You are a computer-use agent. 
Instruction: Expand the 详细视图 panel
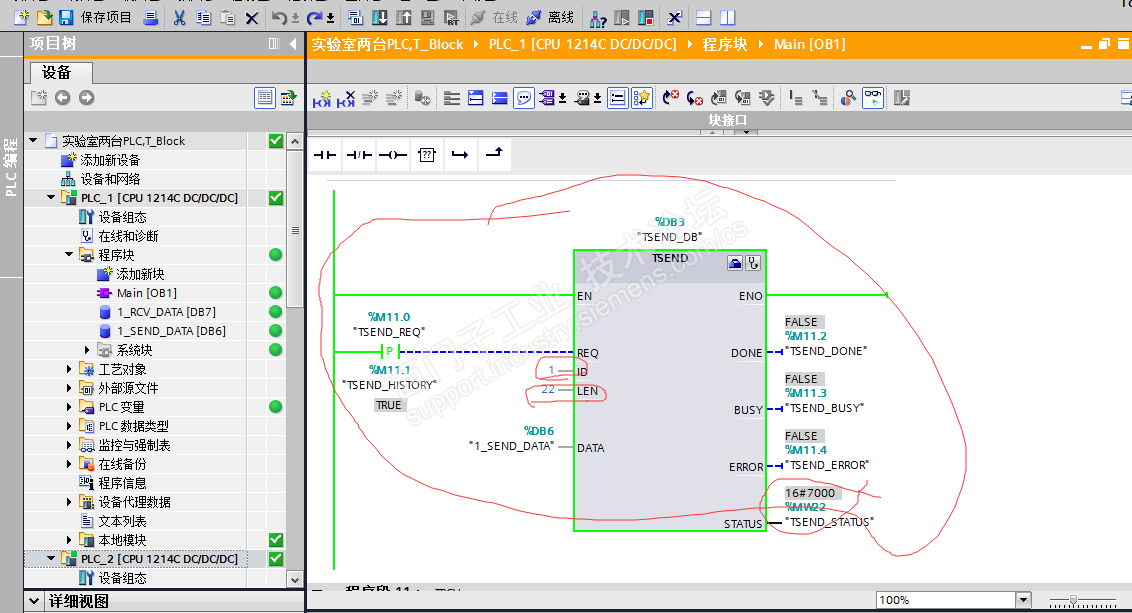pyautogui.click(x=35, y=601)
